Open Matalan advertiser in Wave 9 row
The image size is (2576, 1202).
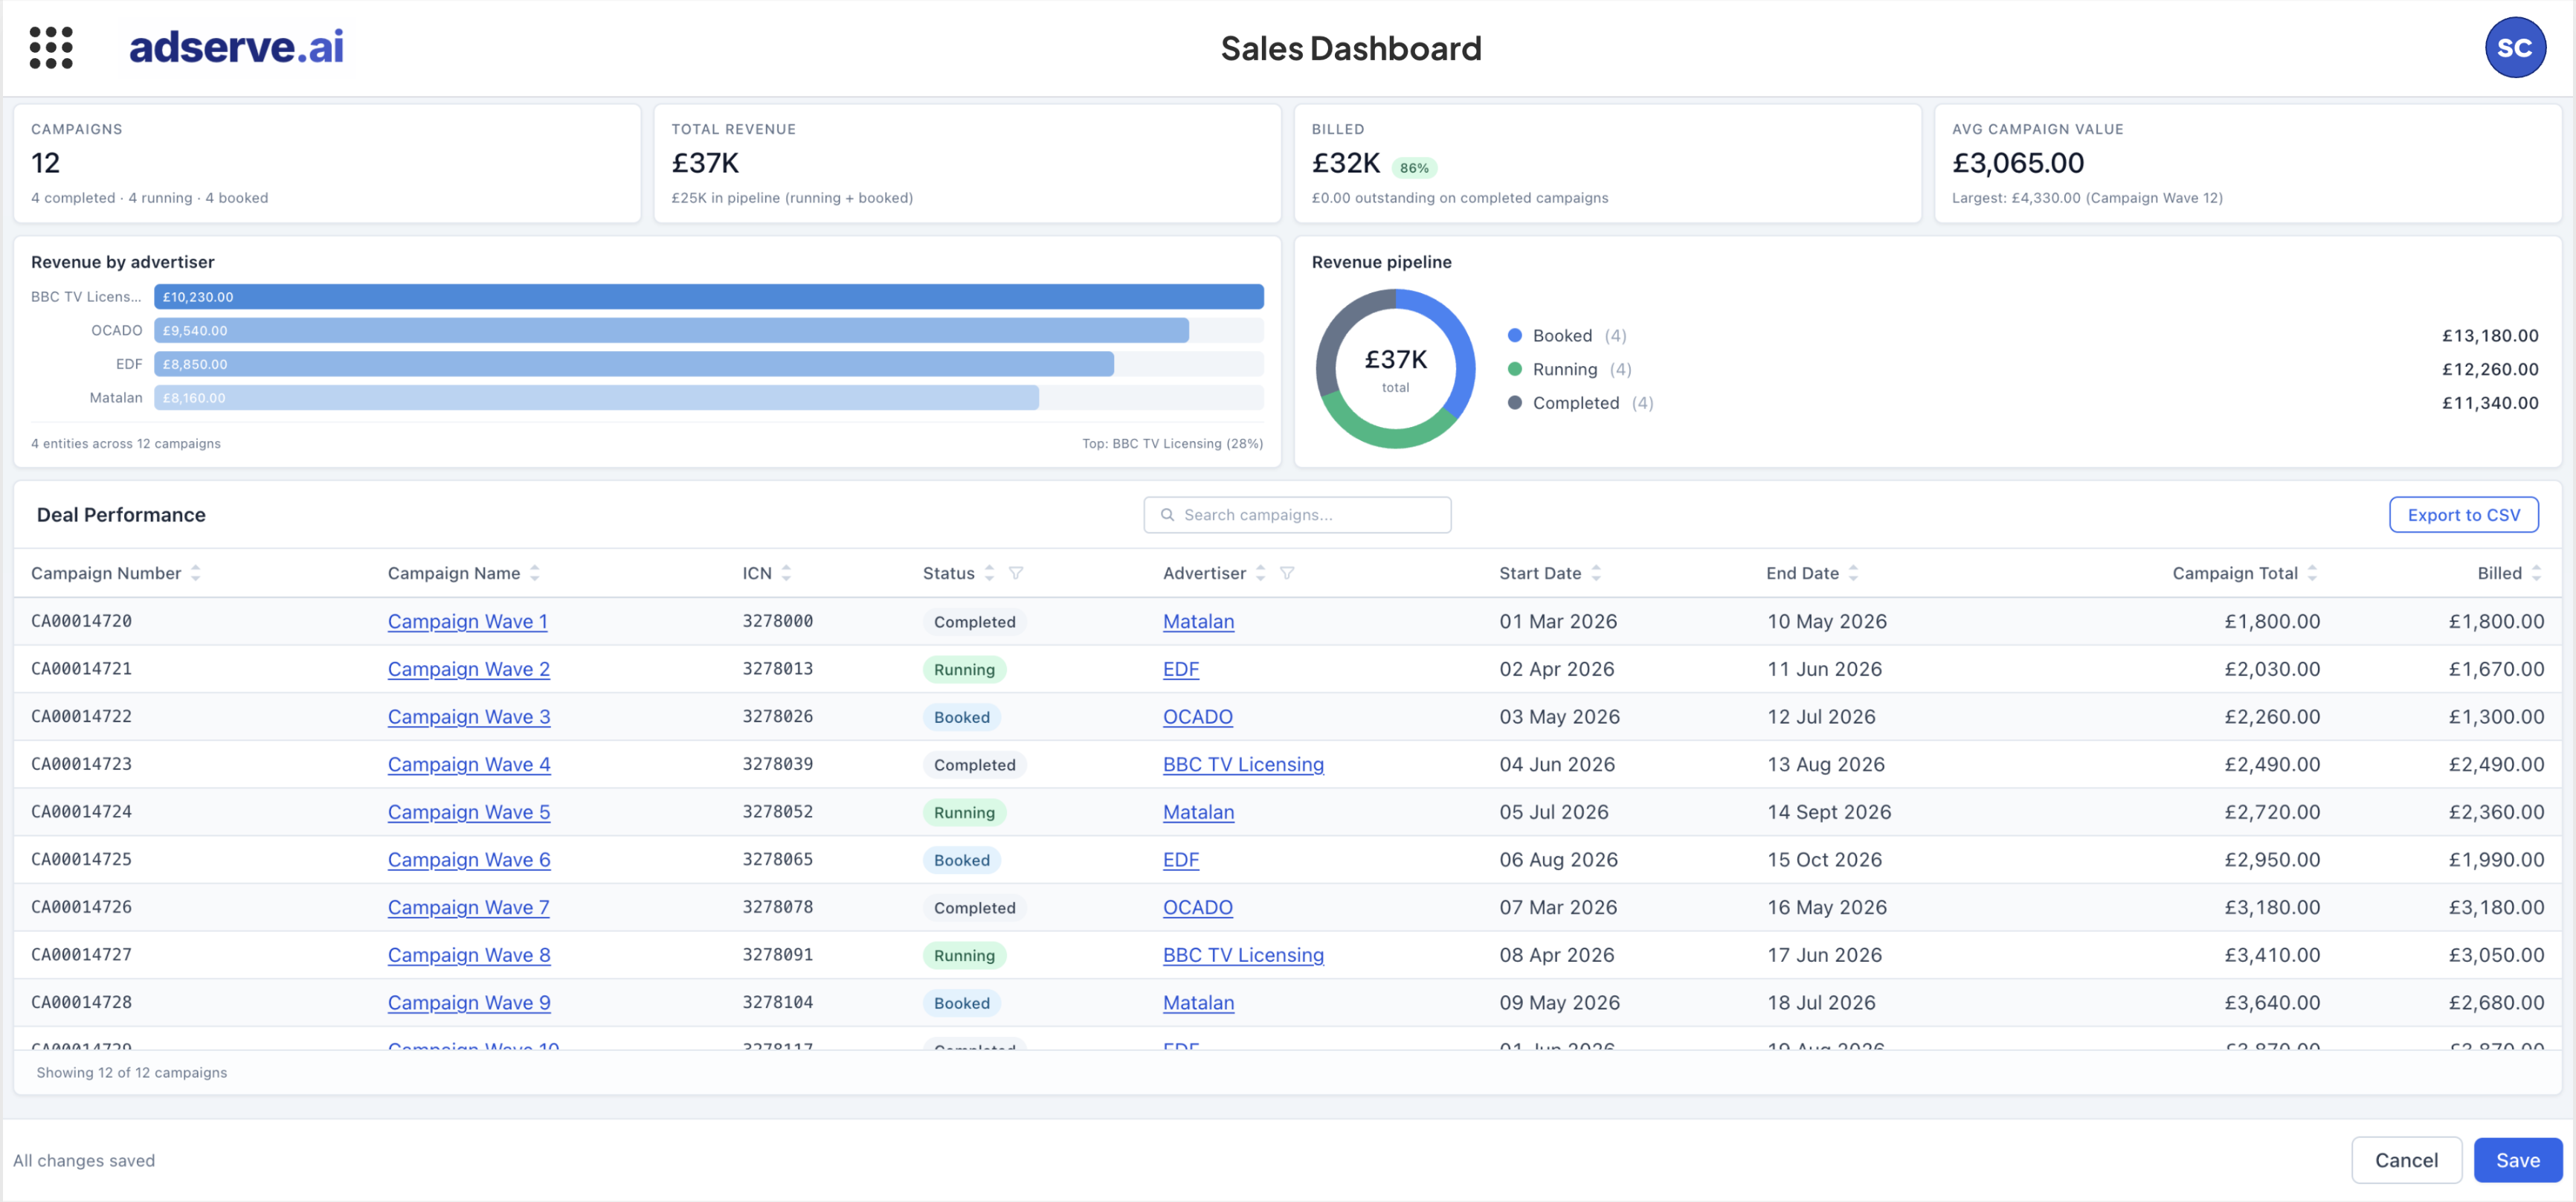point(1198,1003)
